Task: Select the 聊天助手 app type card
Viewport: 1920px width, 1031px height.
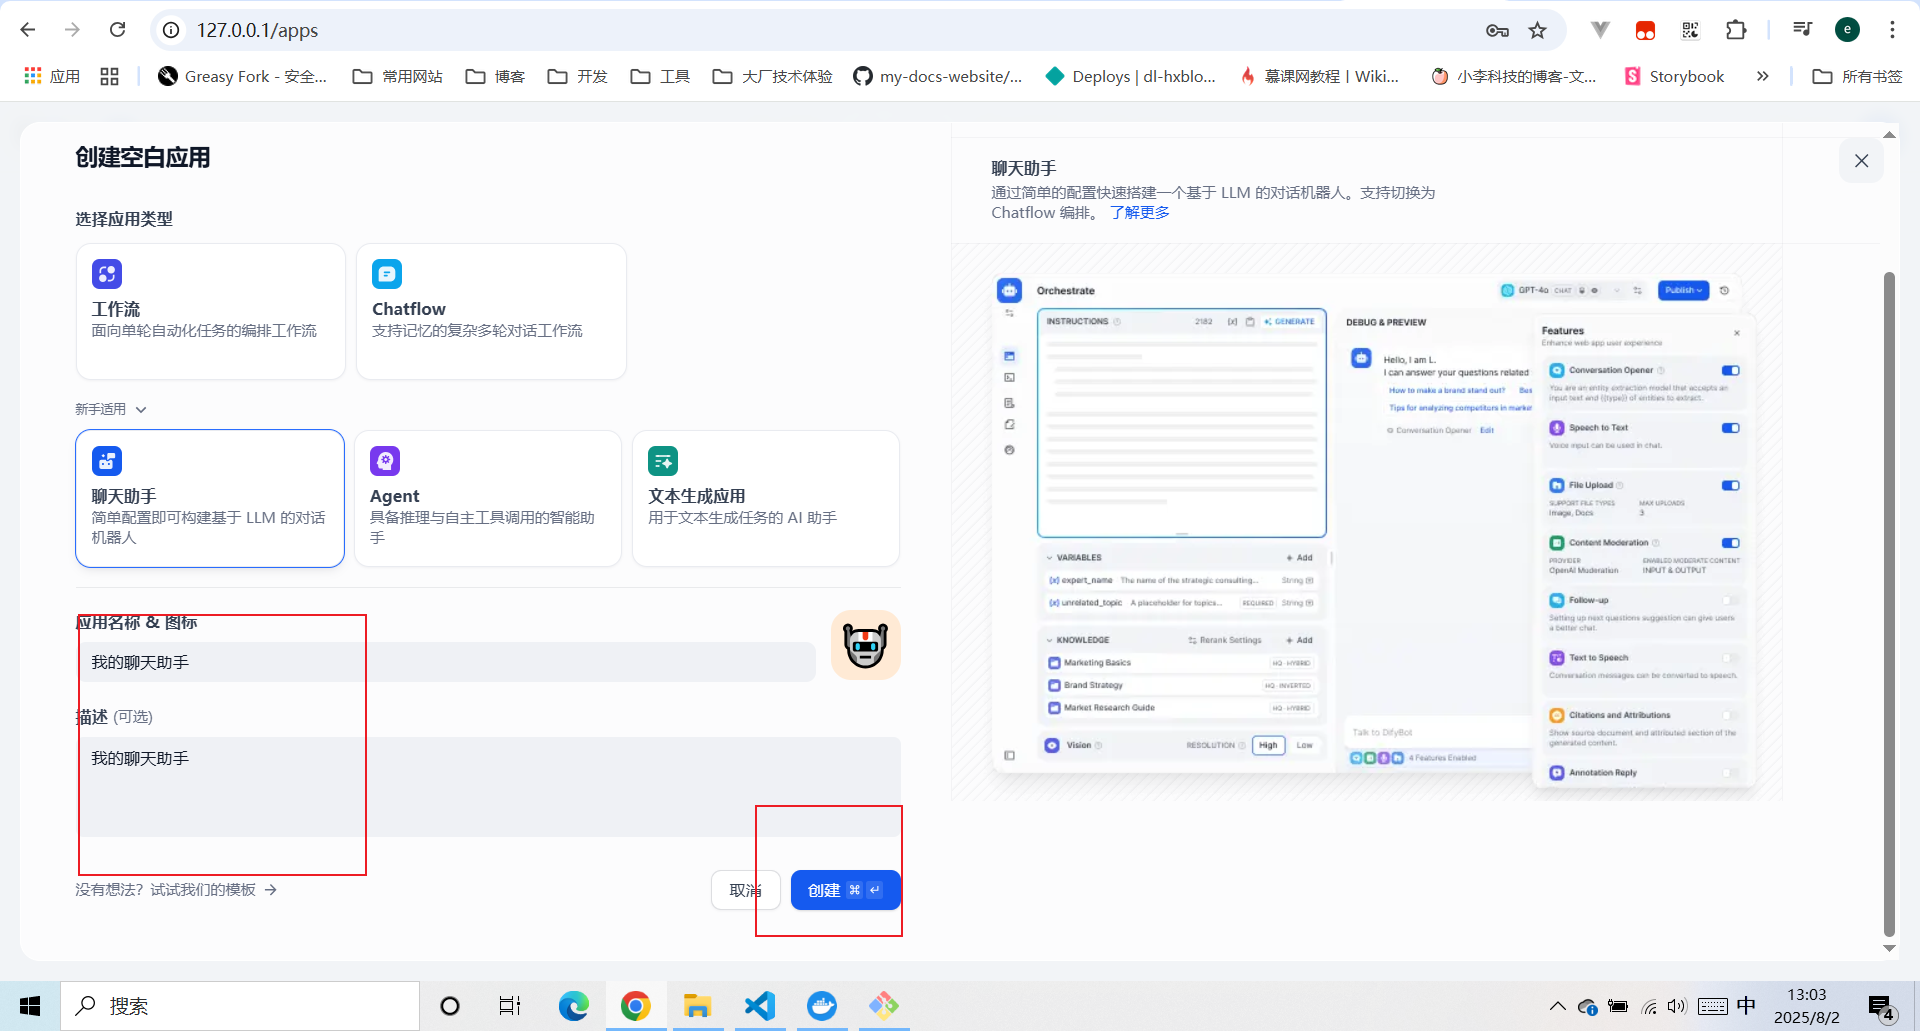Action: 210,498
